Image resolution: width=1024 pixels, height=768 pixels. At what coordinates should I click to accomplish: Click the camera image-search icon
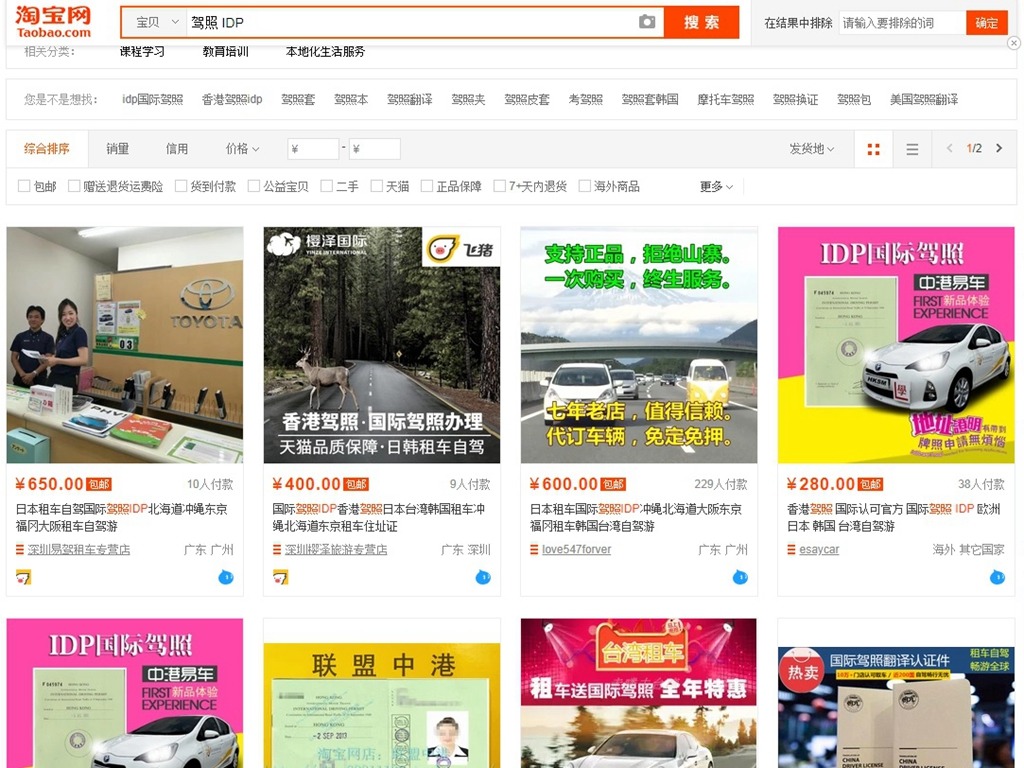point(647,22)
